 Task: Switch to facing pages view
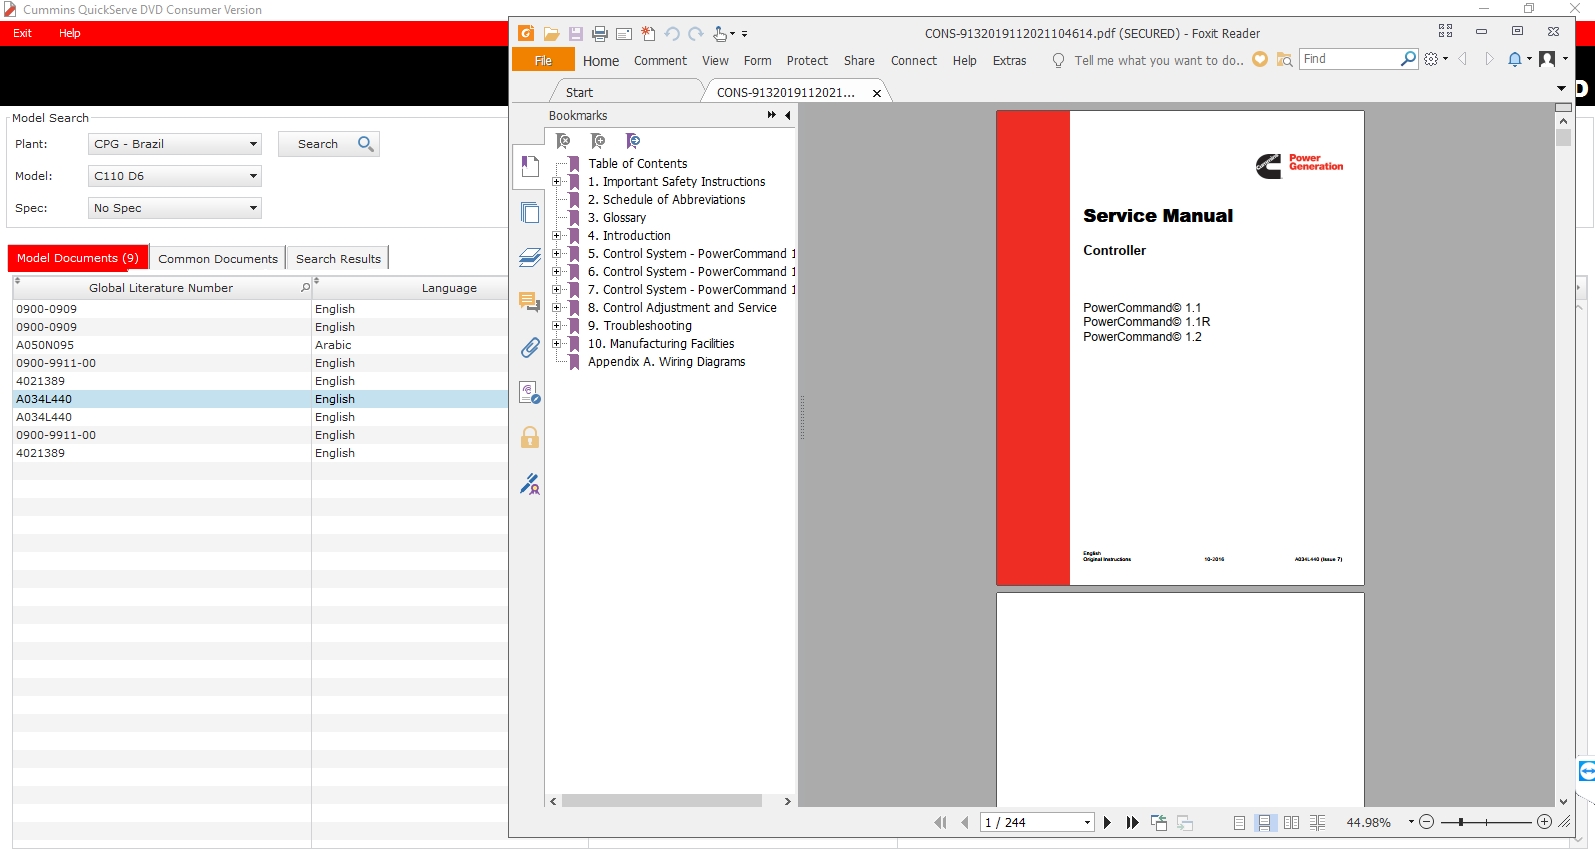click(1292, 823)
